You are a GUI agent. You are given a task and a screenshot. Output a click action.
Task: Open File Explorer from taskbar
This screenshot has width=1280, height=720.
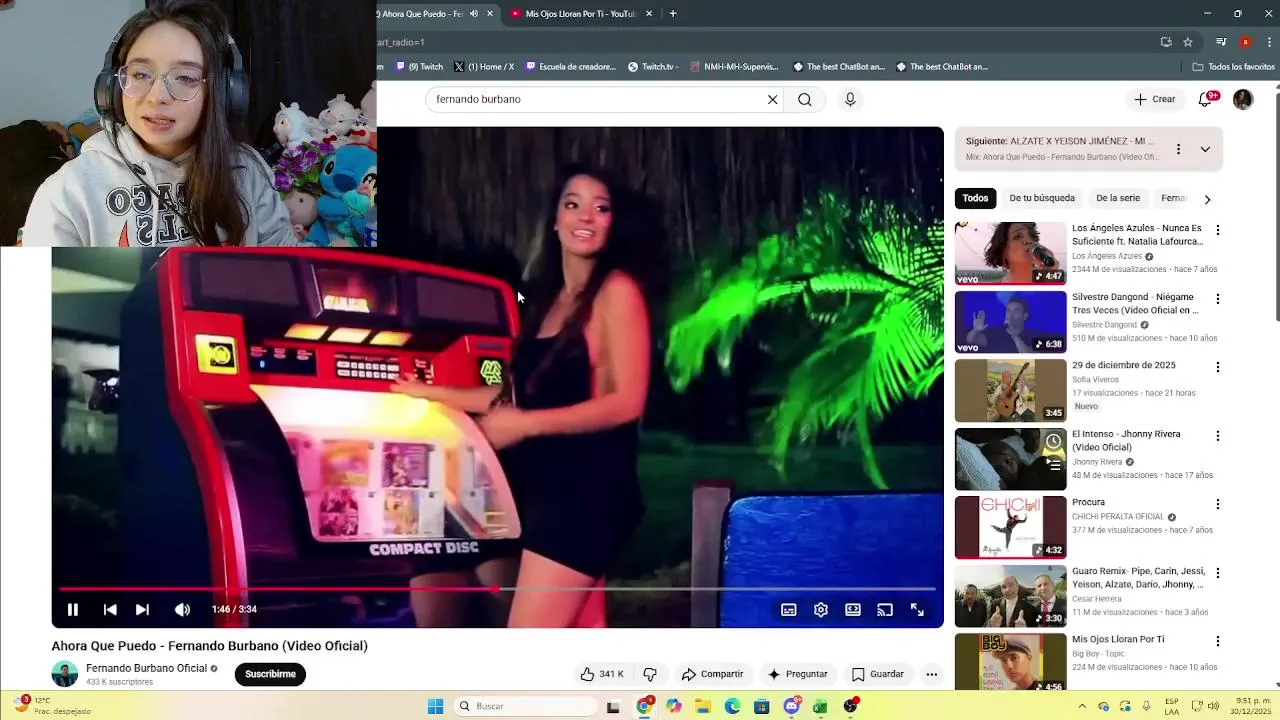tap(703, 706)
